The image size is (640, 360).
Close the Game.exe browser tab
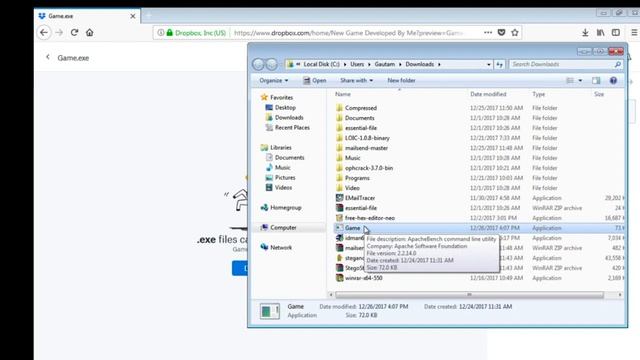tap(133, 16)
